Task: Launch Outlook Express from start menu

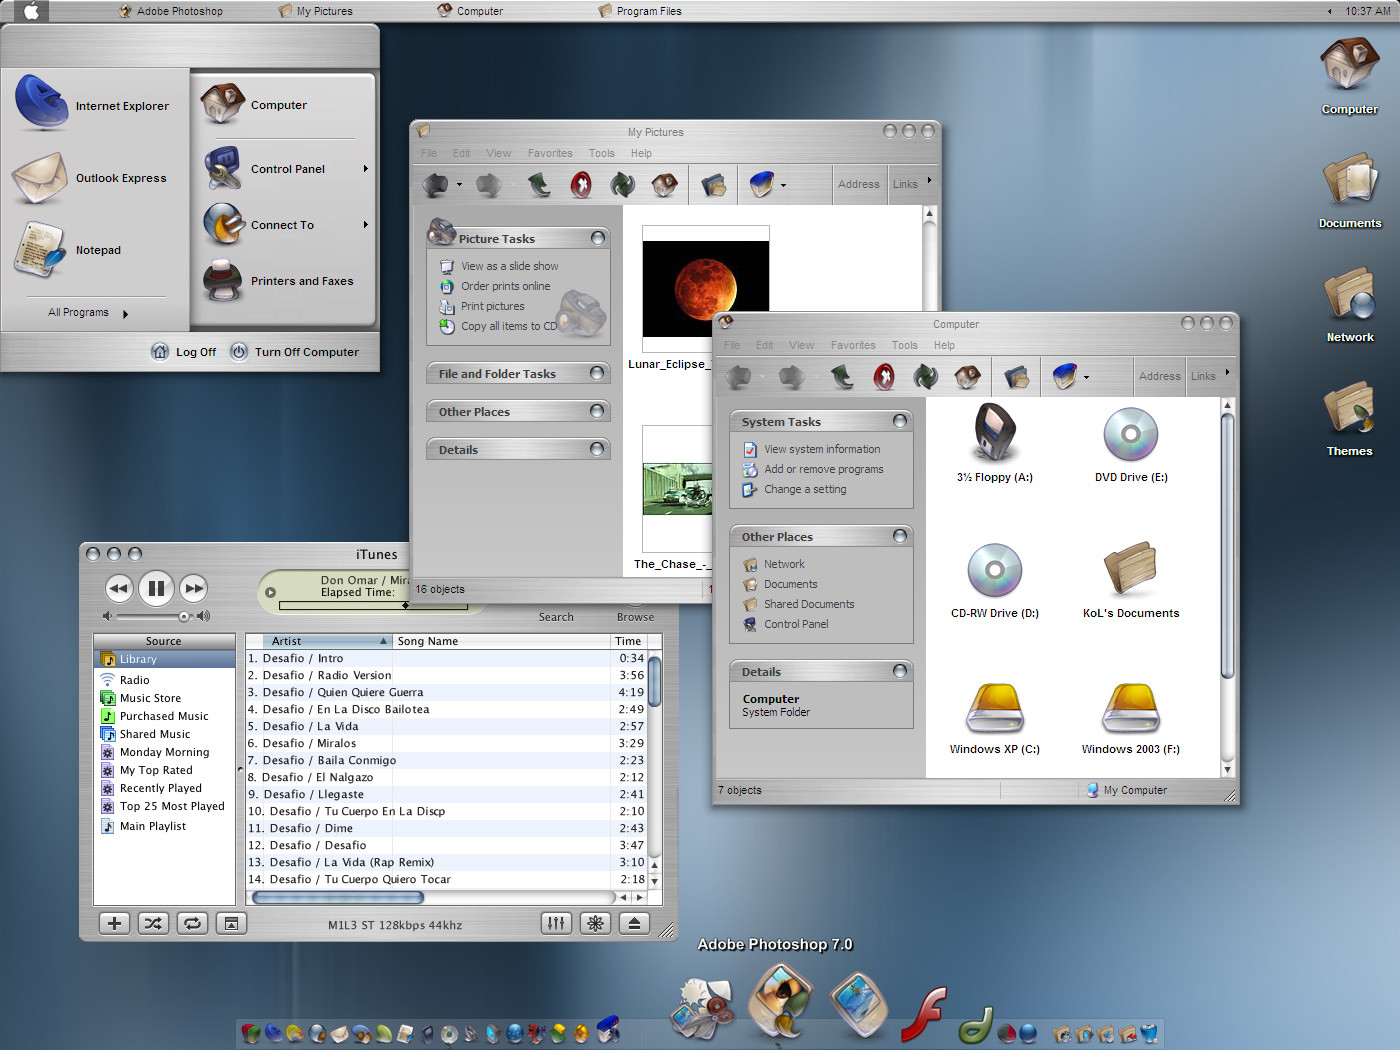Action: click(x=90, y=178)
